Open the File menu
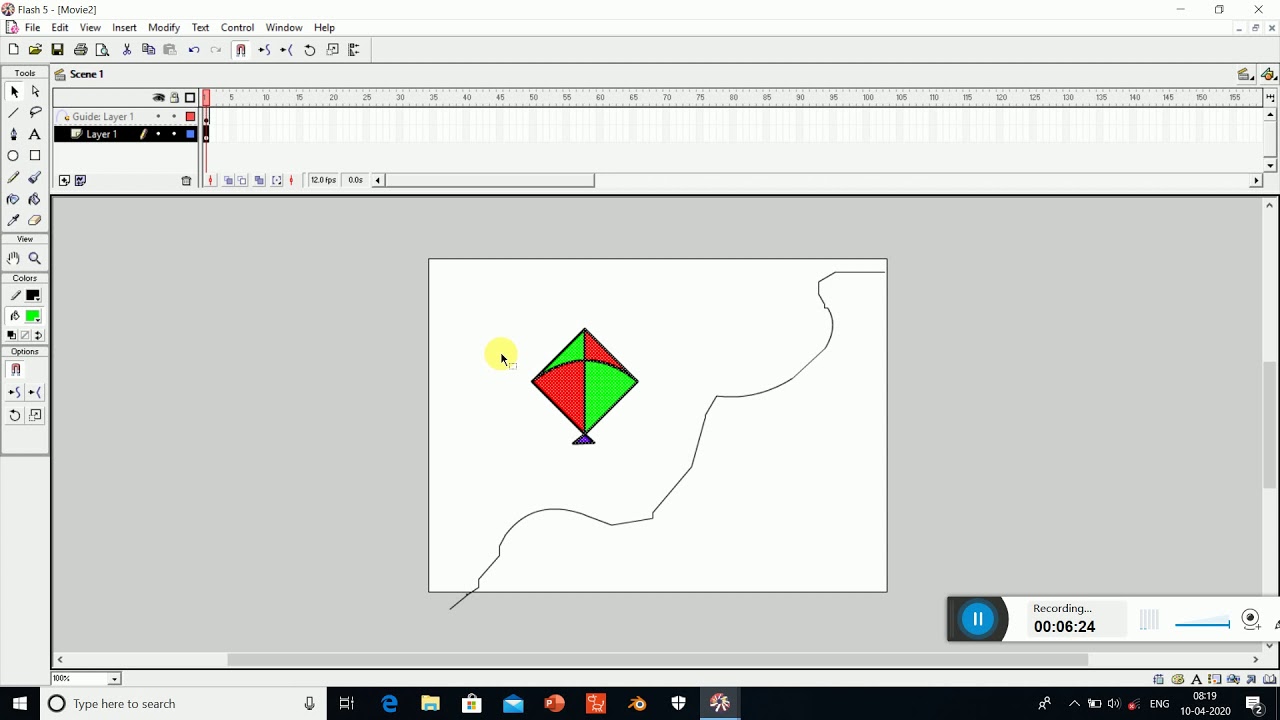Screen dimensions: 1280x720 33,28
